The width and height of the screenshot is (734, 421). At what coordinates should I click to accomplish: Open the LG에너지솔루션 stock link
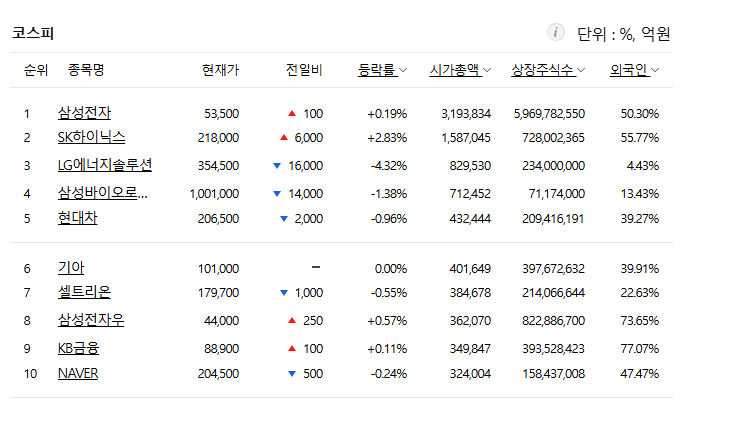(105, 165)
